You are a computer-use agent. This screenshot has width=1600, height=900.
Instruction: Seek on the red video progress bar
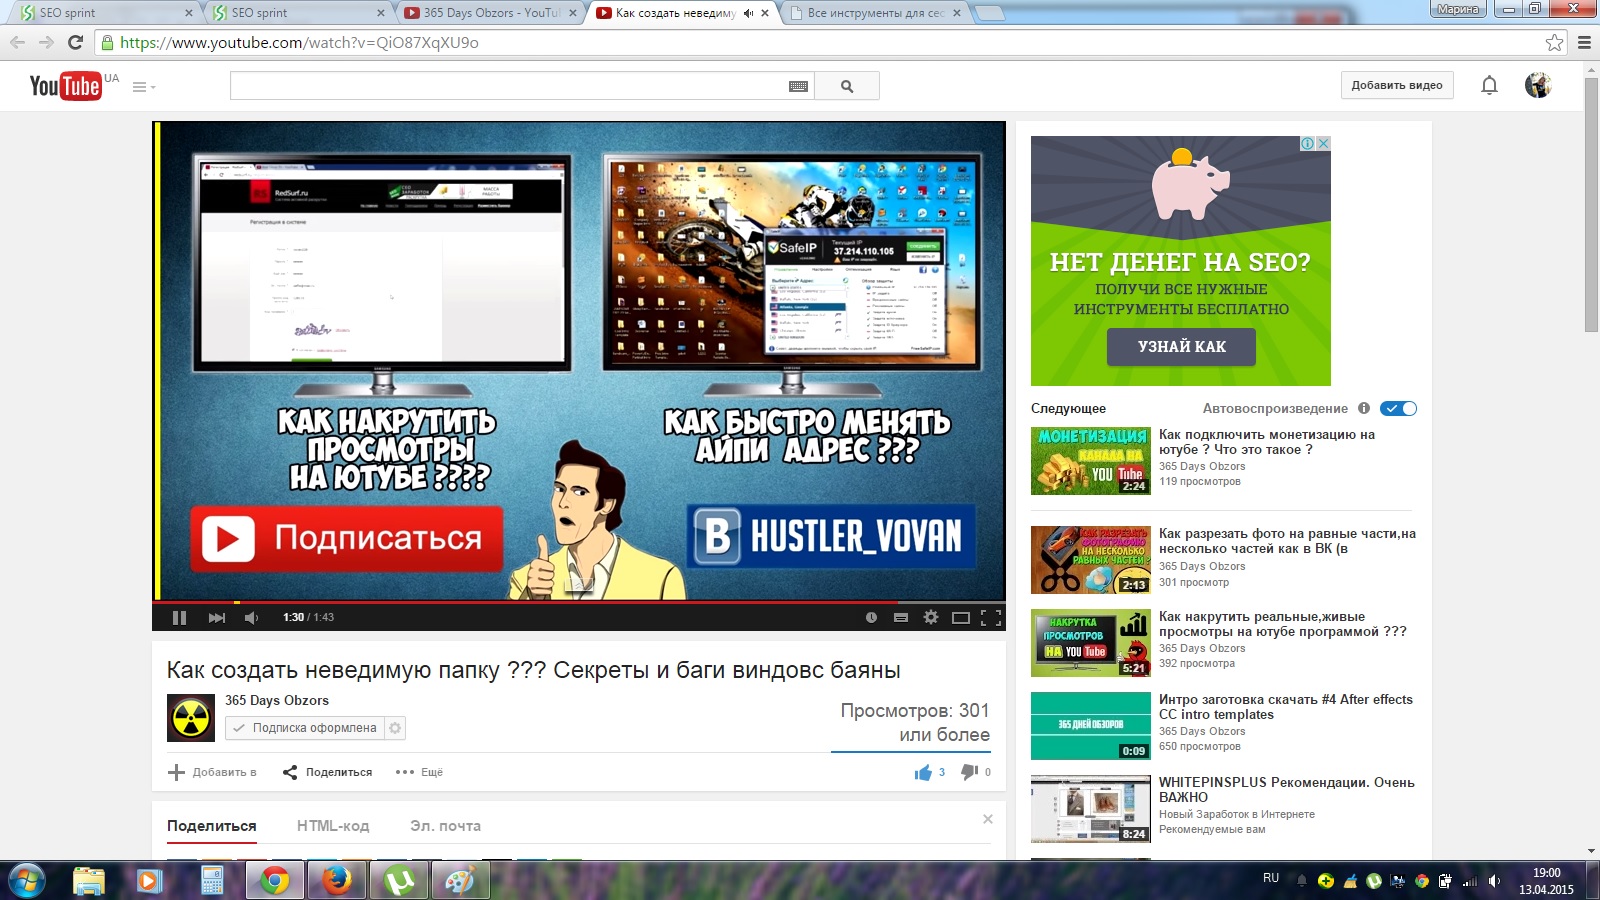coord(579,602)
